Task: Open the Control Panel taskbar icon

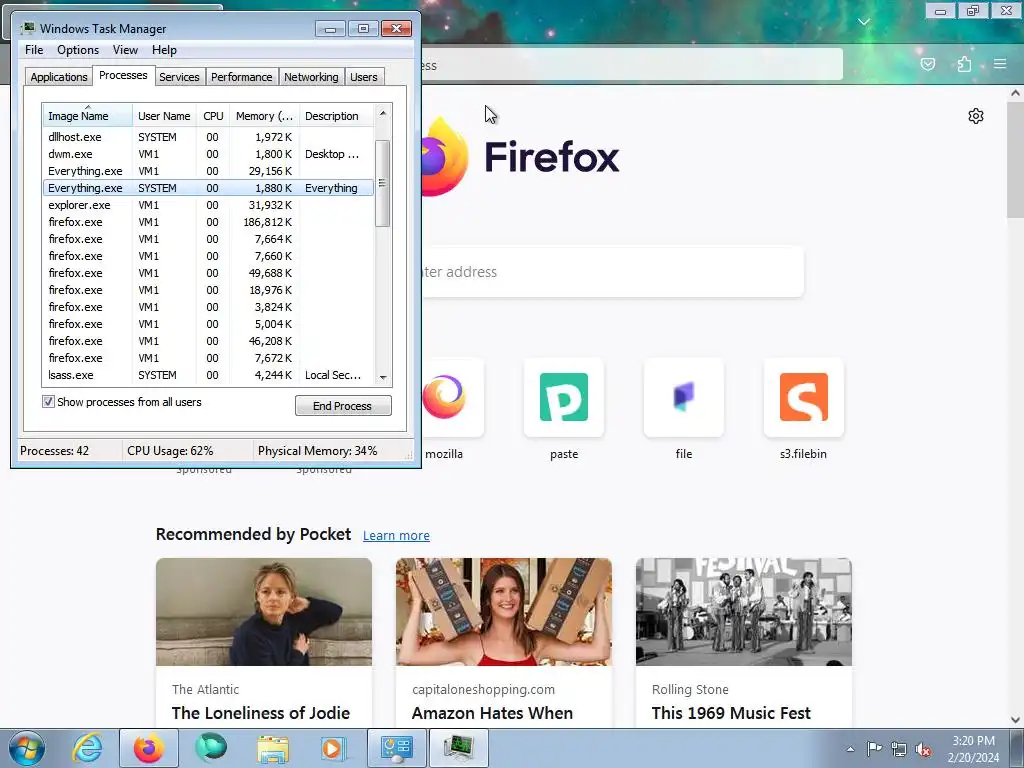Action: click(396, 748)
